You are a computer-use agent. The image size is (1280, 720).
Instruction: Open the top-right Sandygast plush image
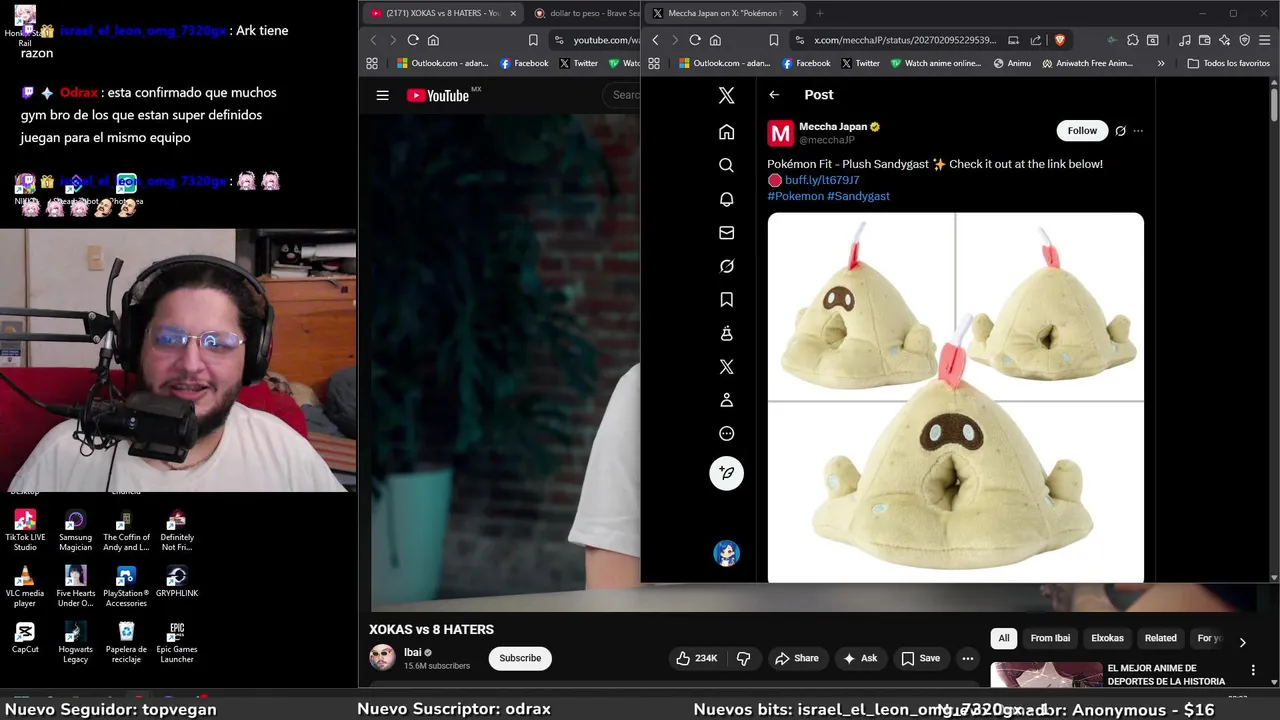[x=1050, y=306]
